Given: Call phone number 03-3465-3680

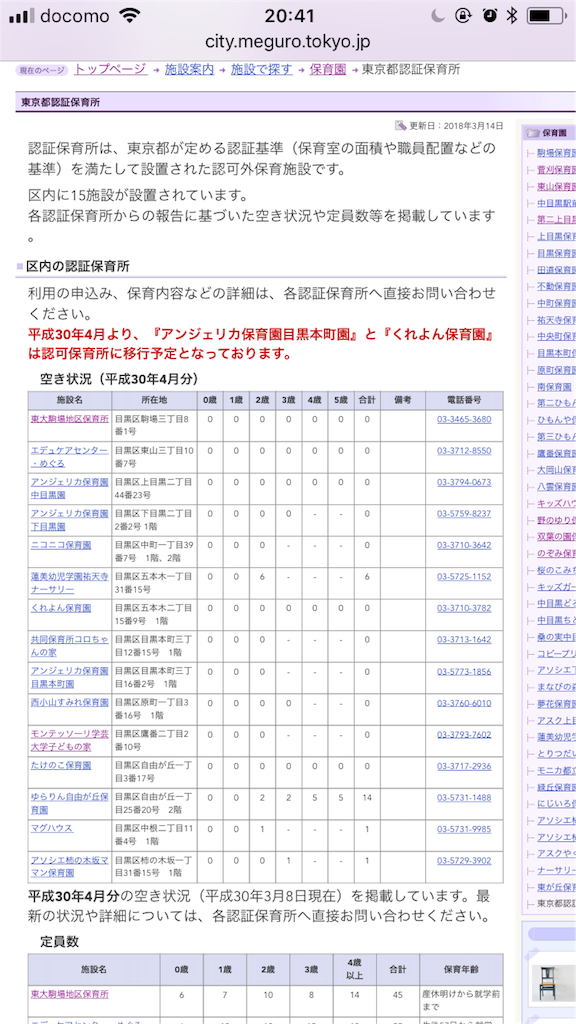Looking at the screenshot, I should point(464,419).
